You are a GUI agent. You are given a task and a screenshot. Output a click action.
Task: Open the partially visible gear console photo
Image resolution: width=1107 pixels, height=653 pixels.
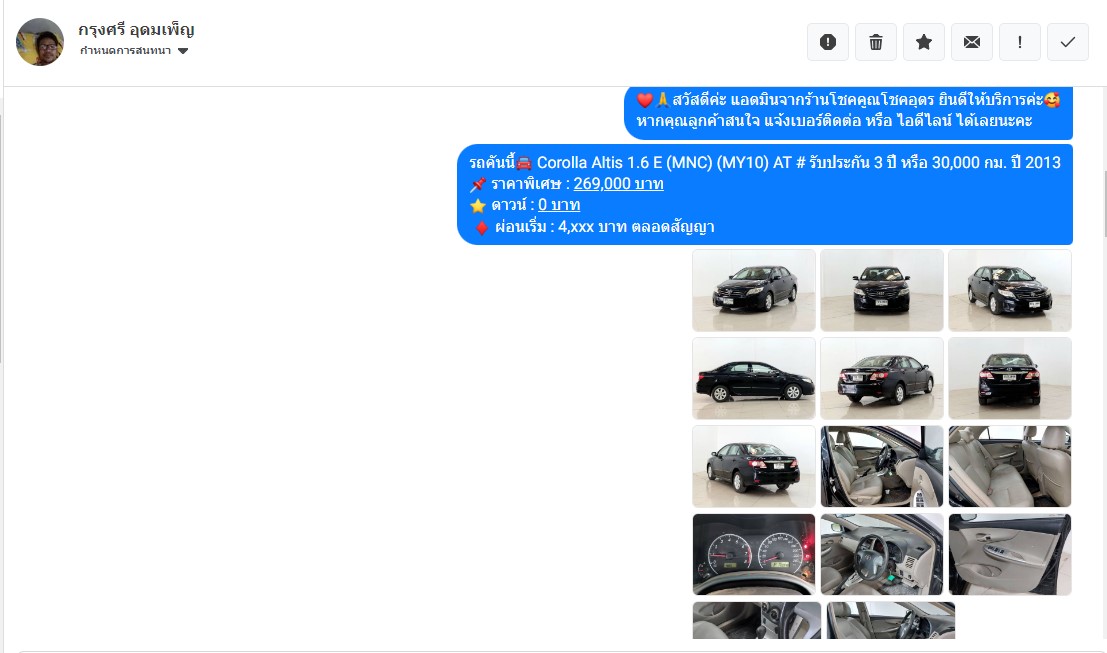[757, 621]
